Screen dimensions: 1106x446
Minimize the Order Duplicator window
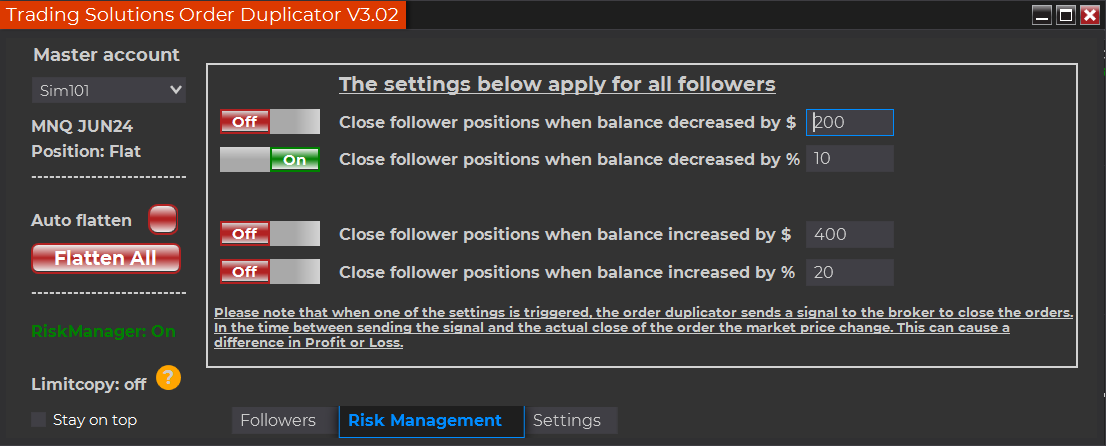pyautogui.click(x=1042, y=15)
